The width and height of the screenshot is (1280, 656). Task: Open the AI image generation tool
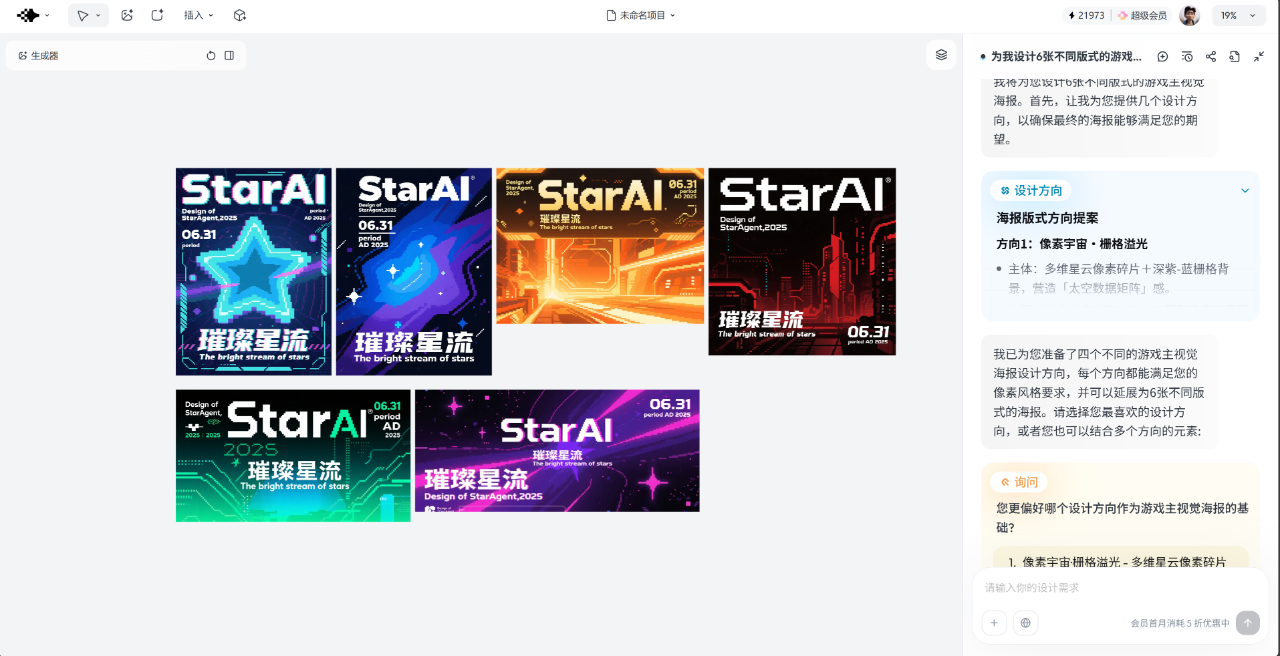[x=127, y=15]
